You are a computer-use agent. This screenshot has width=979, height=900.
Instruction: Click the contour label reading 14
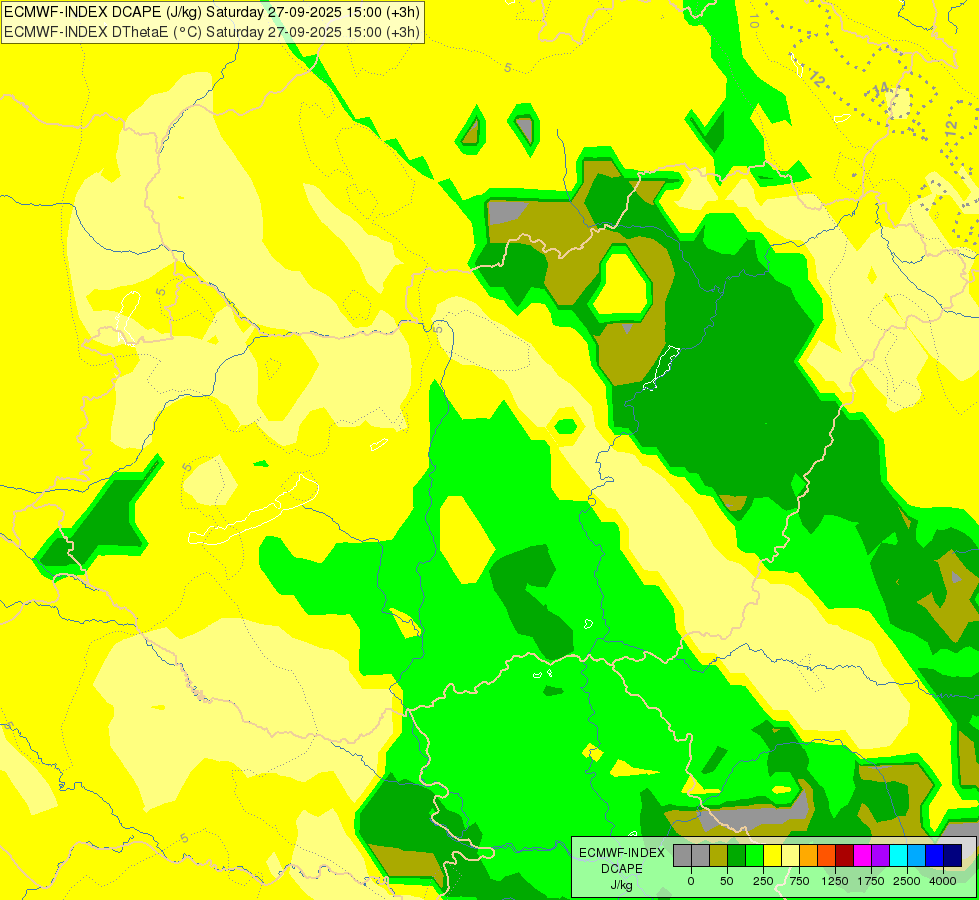tap(880, 92)
